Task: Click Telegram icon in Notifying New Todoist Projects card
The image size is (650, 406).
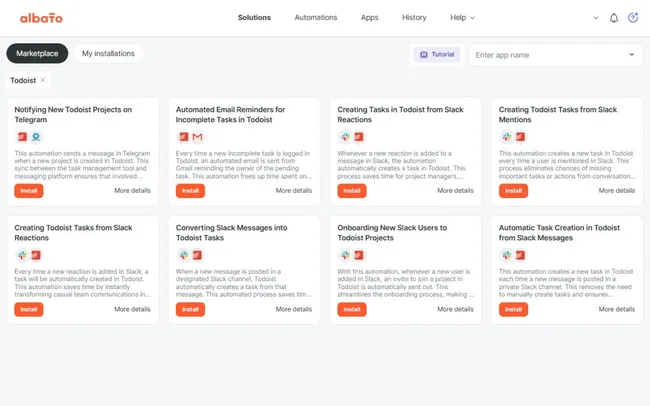Action: (36, 137)
